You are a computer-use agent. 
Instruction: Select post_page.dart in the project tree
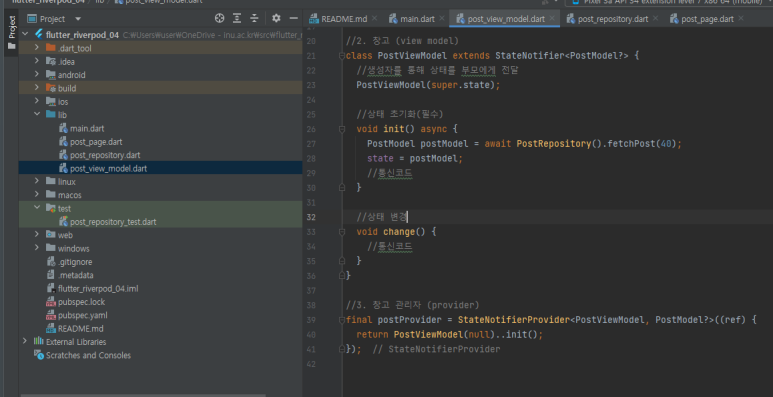tap(96, 142)
